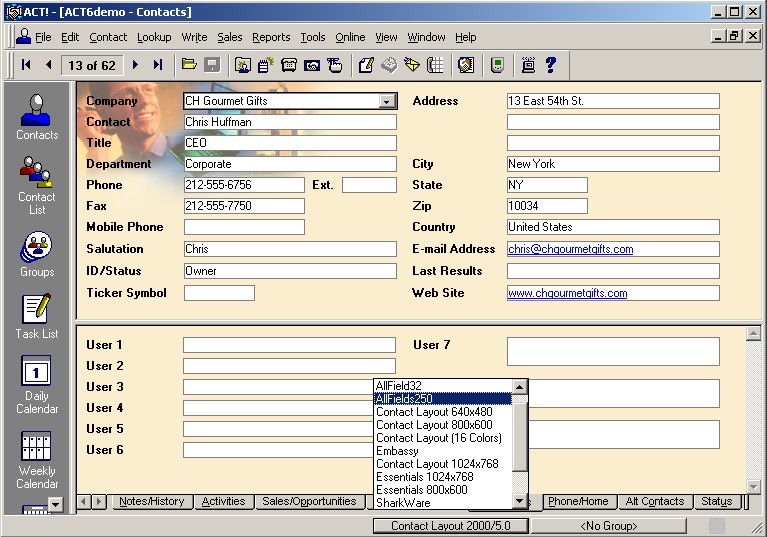Click the green-screen handheld device icon
The height and width of the screenshot is (537, 767).
coord(497,65)
